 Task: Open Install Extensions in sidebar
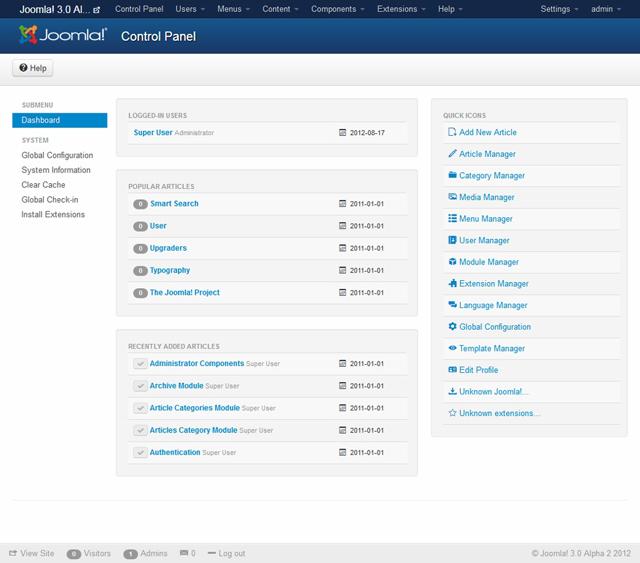pos(53,214)
